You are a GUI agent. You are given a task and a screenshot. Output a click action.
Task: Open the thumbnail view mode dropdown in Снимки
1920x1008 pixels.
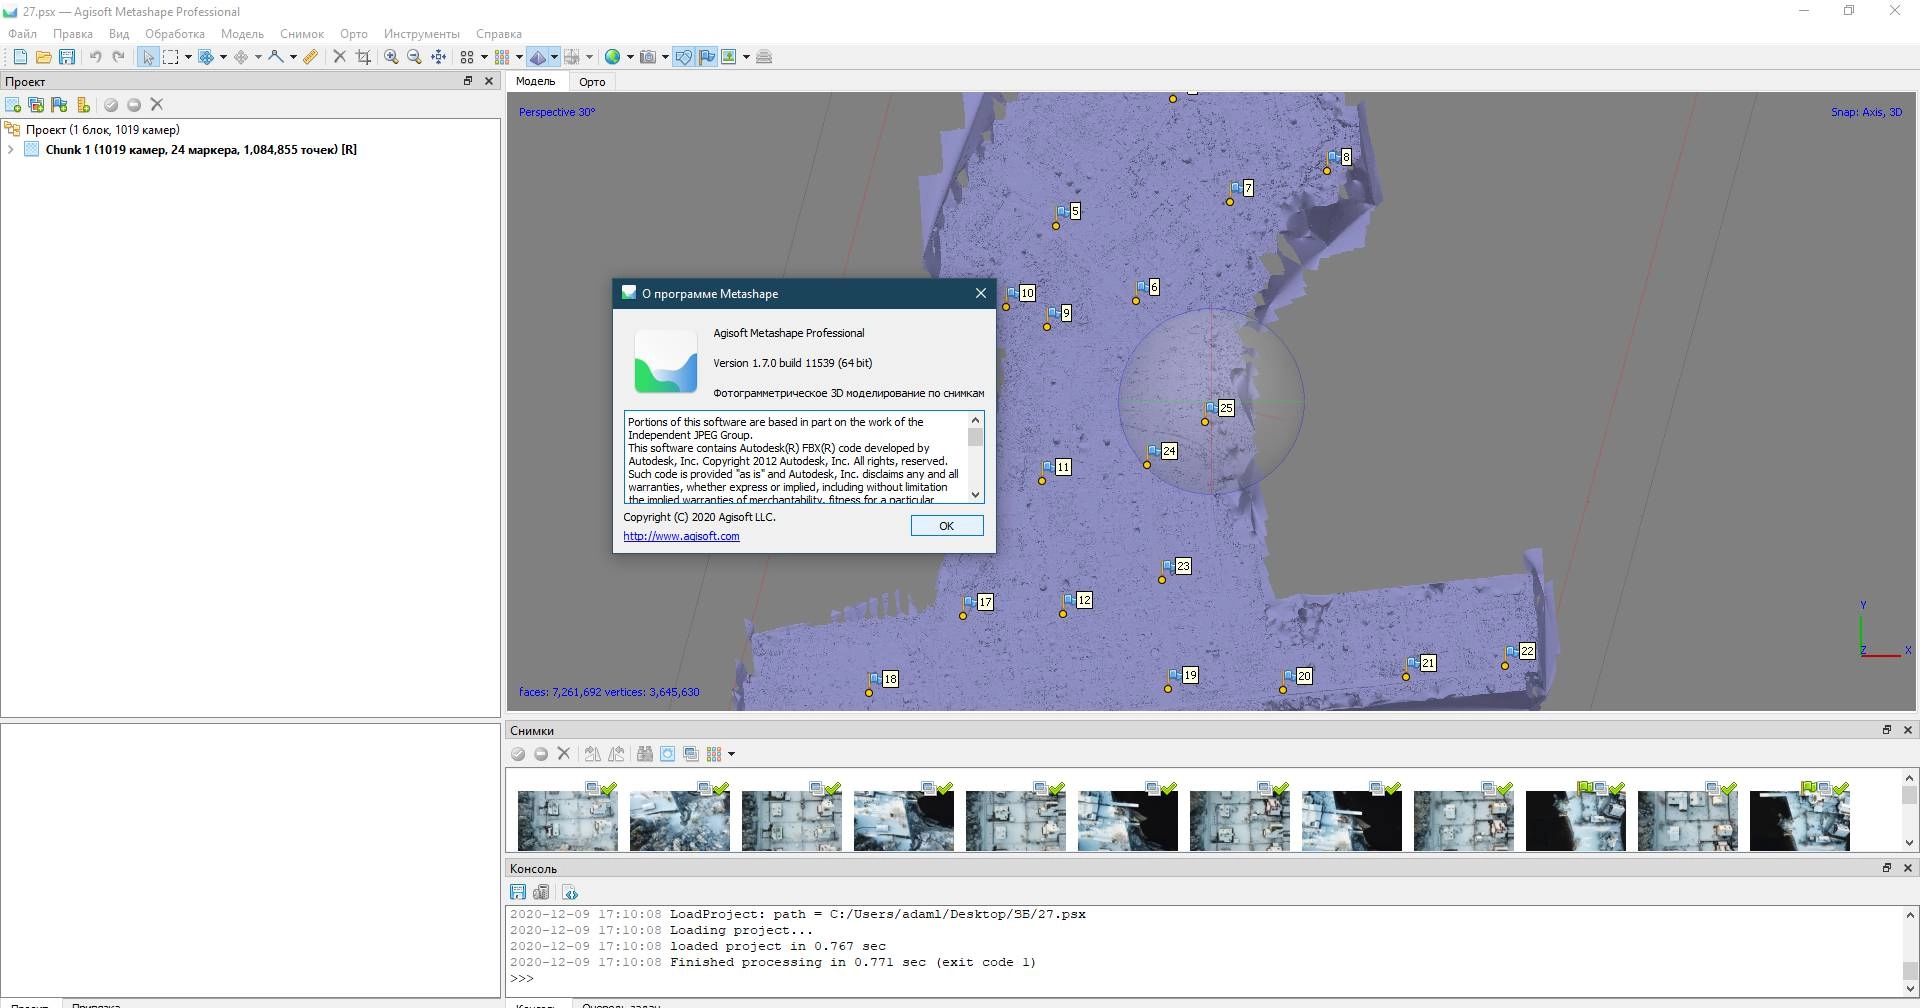[731, 754]
